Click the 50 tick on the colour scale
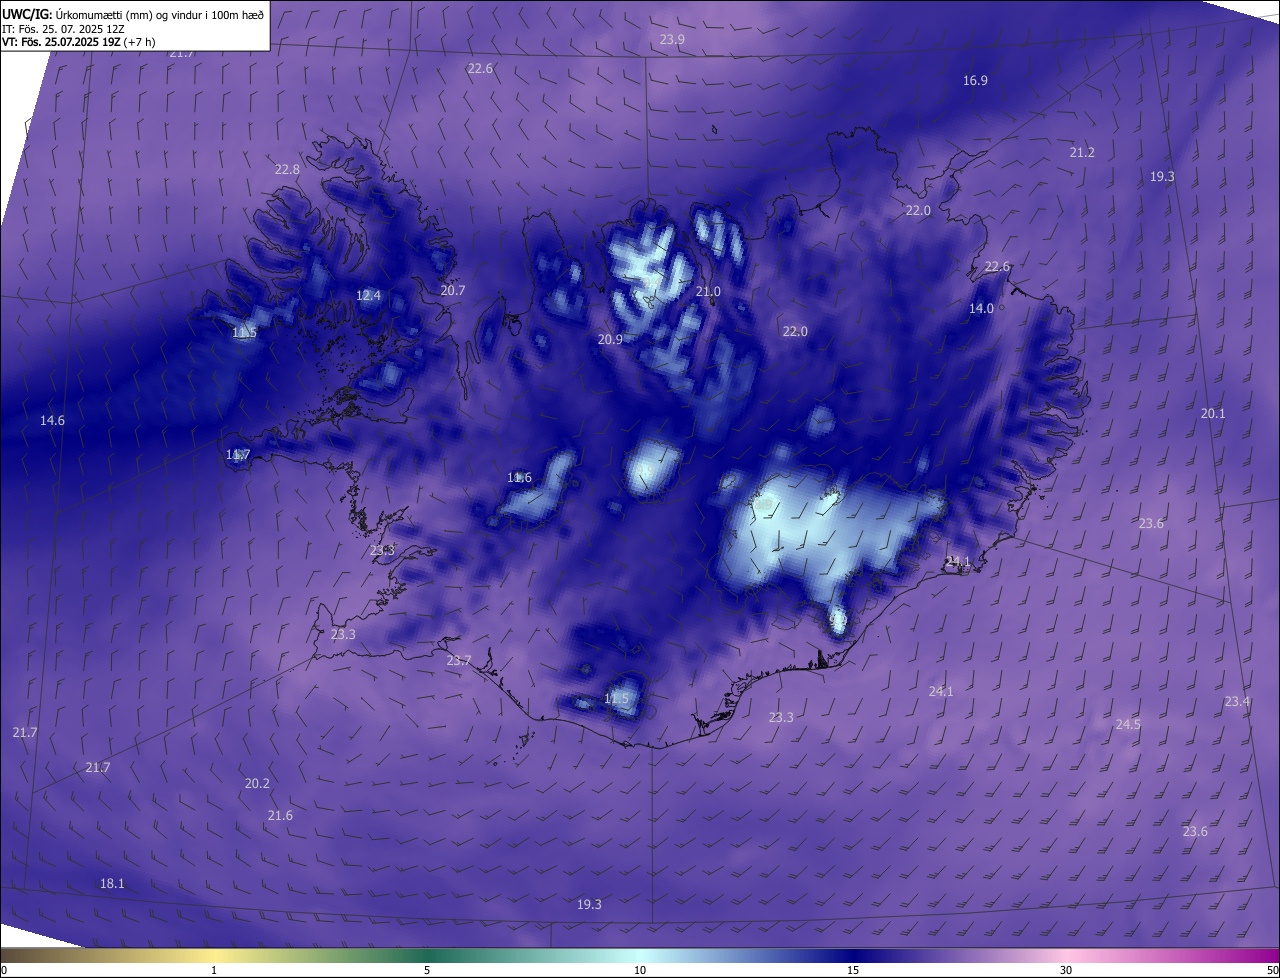 pyautogui.click(x=1272, y=970)
